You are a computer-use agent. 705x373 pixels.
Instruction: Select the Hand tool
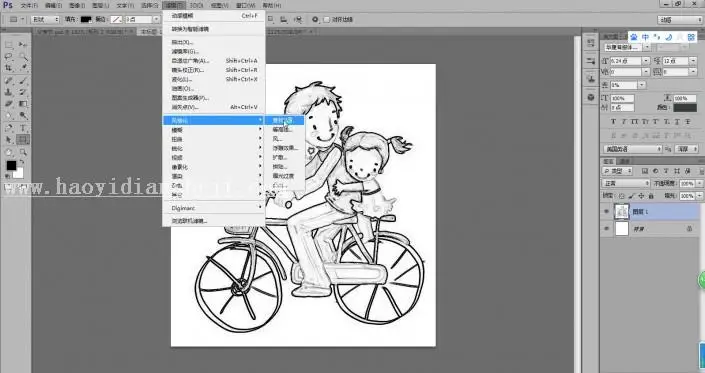click(x=9, y=152)
